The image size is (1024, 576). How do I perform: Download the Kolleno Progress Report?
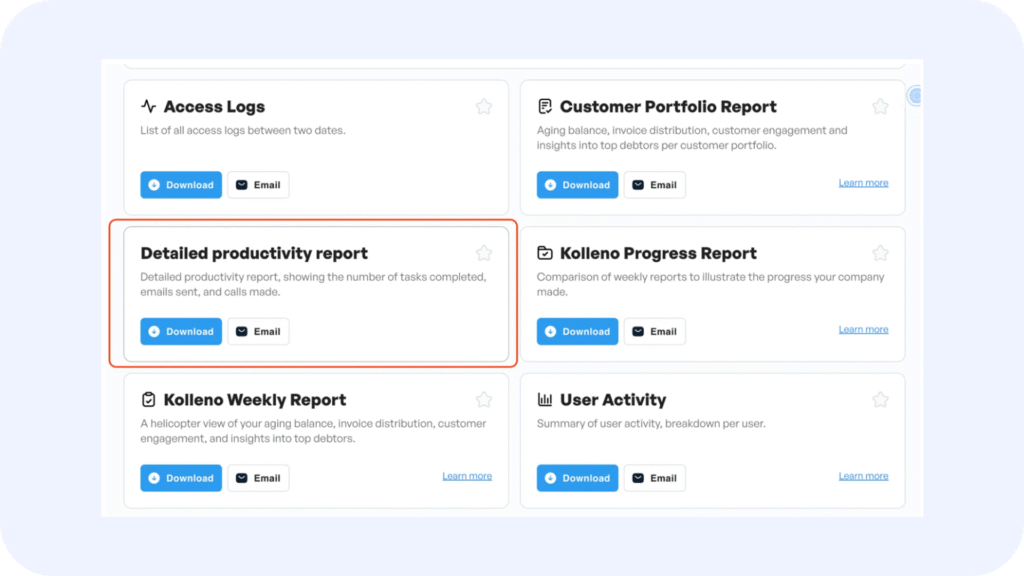click(x=577, y=331)
